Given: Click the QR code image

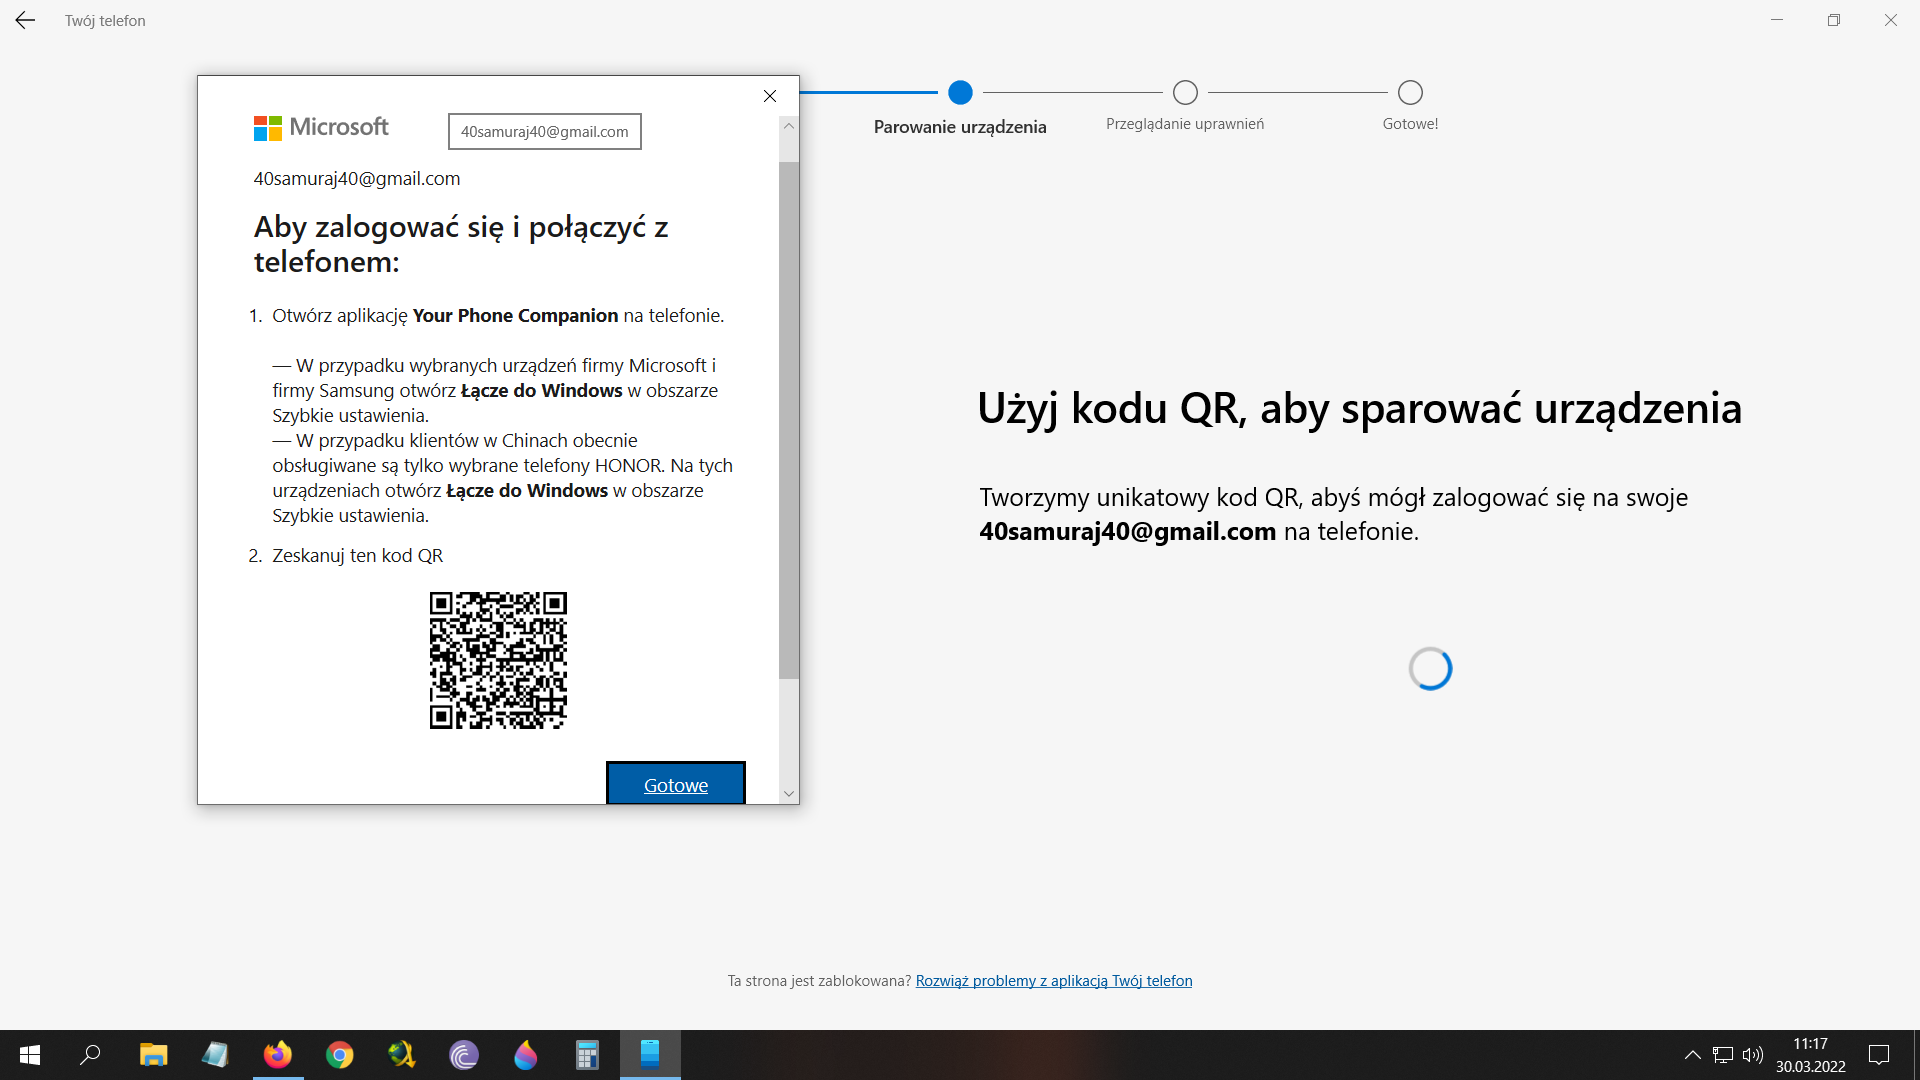Looking at the screenshot, I should coord(498,660).
